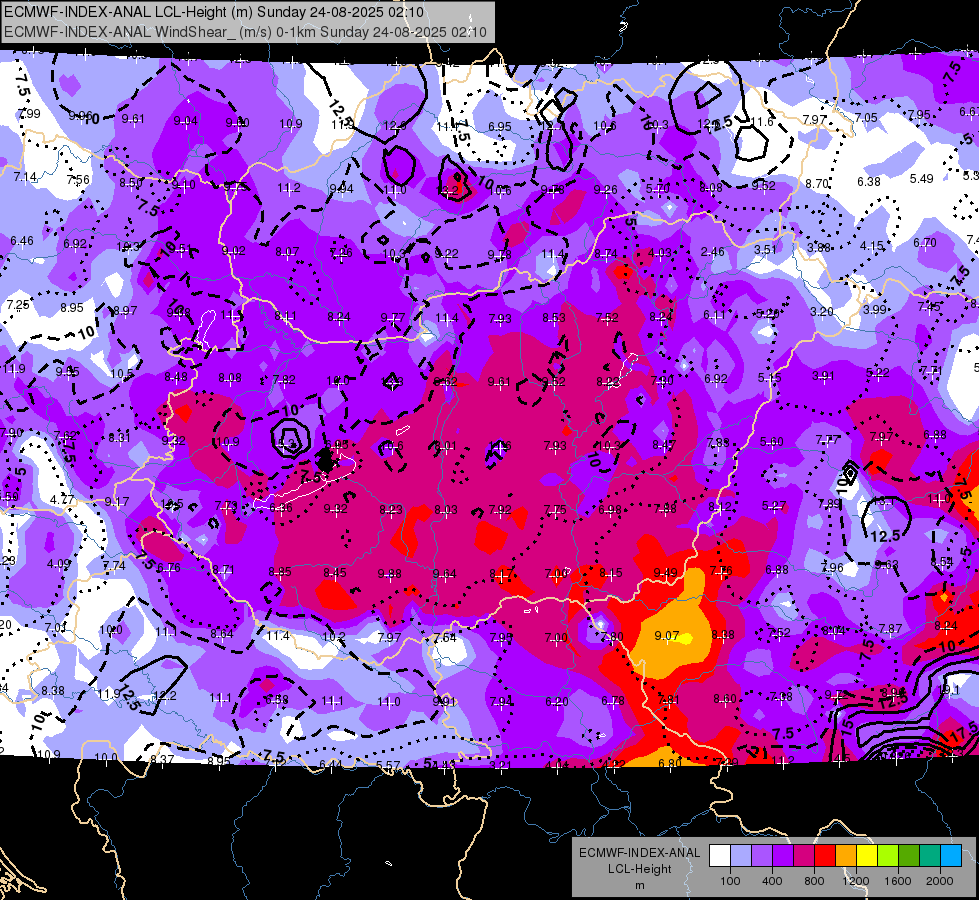This screenshot has height=900, width=979.
Task: Click the 6.38 grid value
Action: (868, 182)
